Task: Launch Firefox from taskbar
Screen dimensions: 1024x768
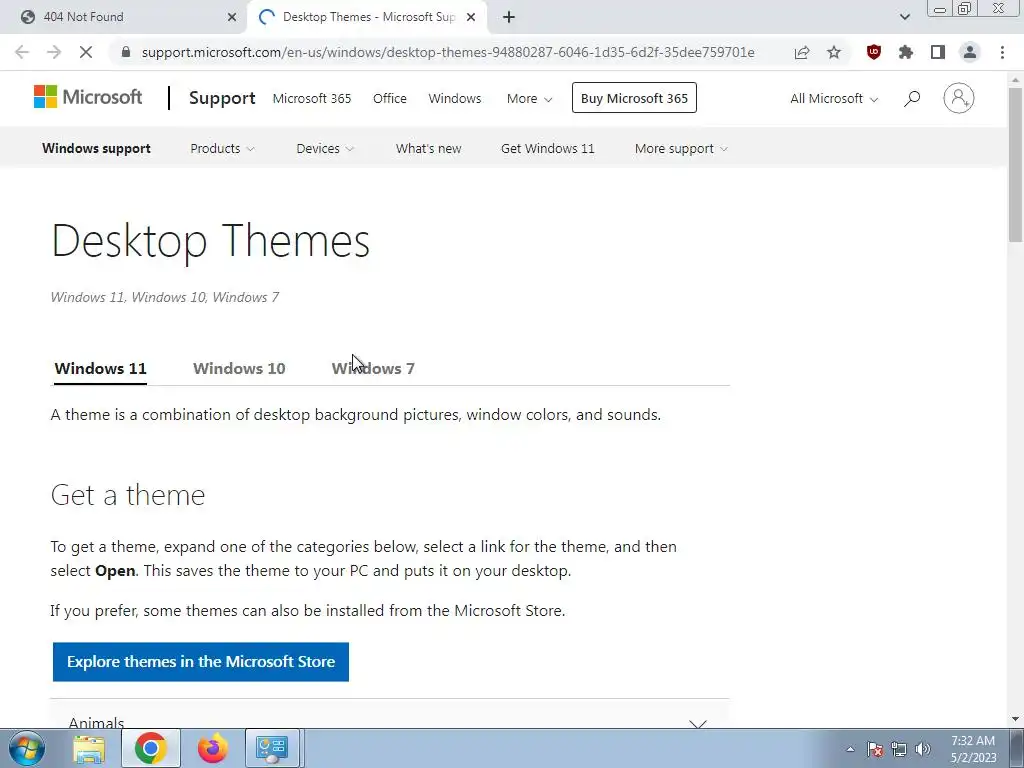Action: click(x=212, y=748)
